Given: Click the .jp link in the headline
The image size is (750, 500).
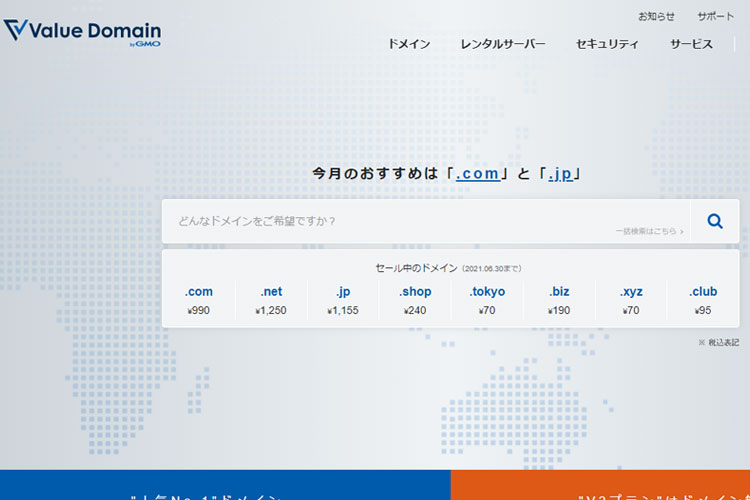Looking at the screenshot, I should pyautogui.click(x=560, y=173).
